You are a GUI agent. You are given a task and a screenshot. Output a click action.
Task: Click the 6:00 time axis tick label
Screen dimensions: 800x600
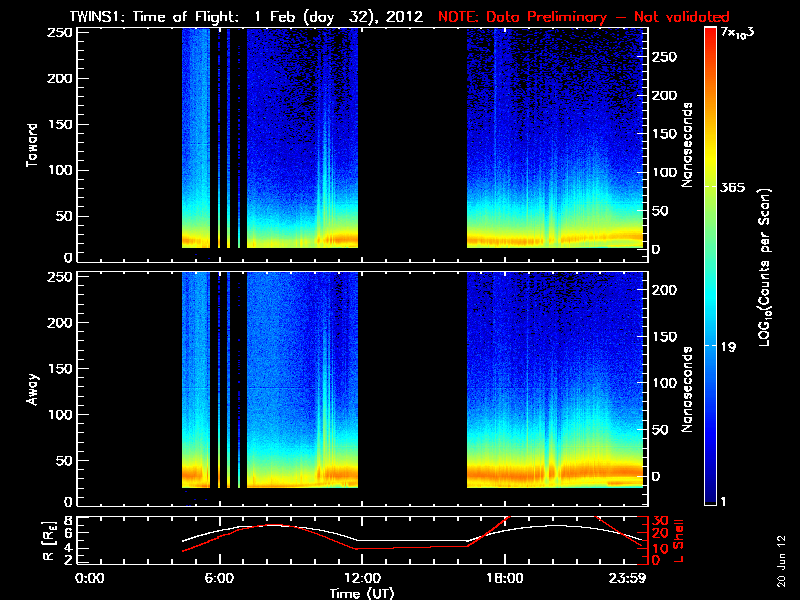[219, 578]
